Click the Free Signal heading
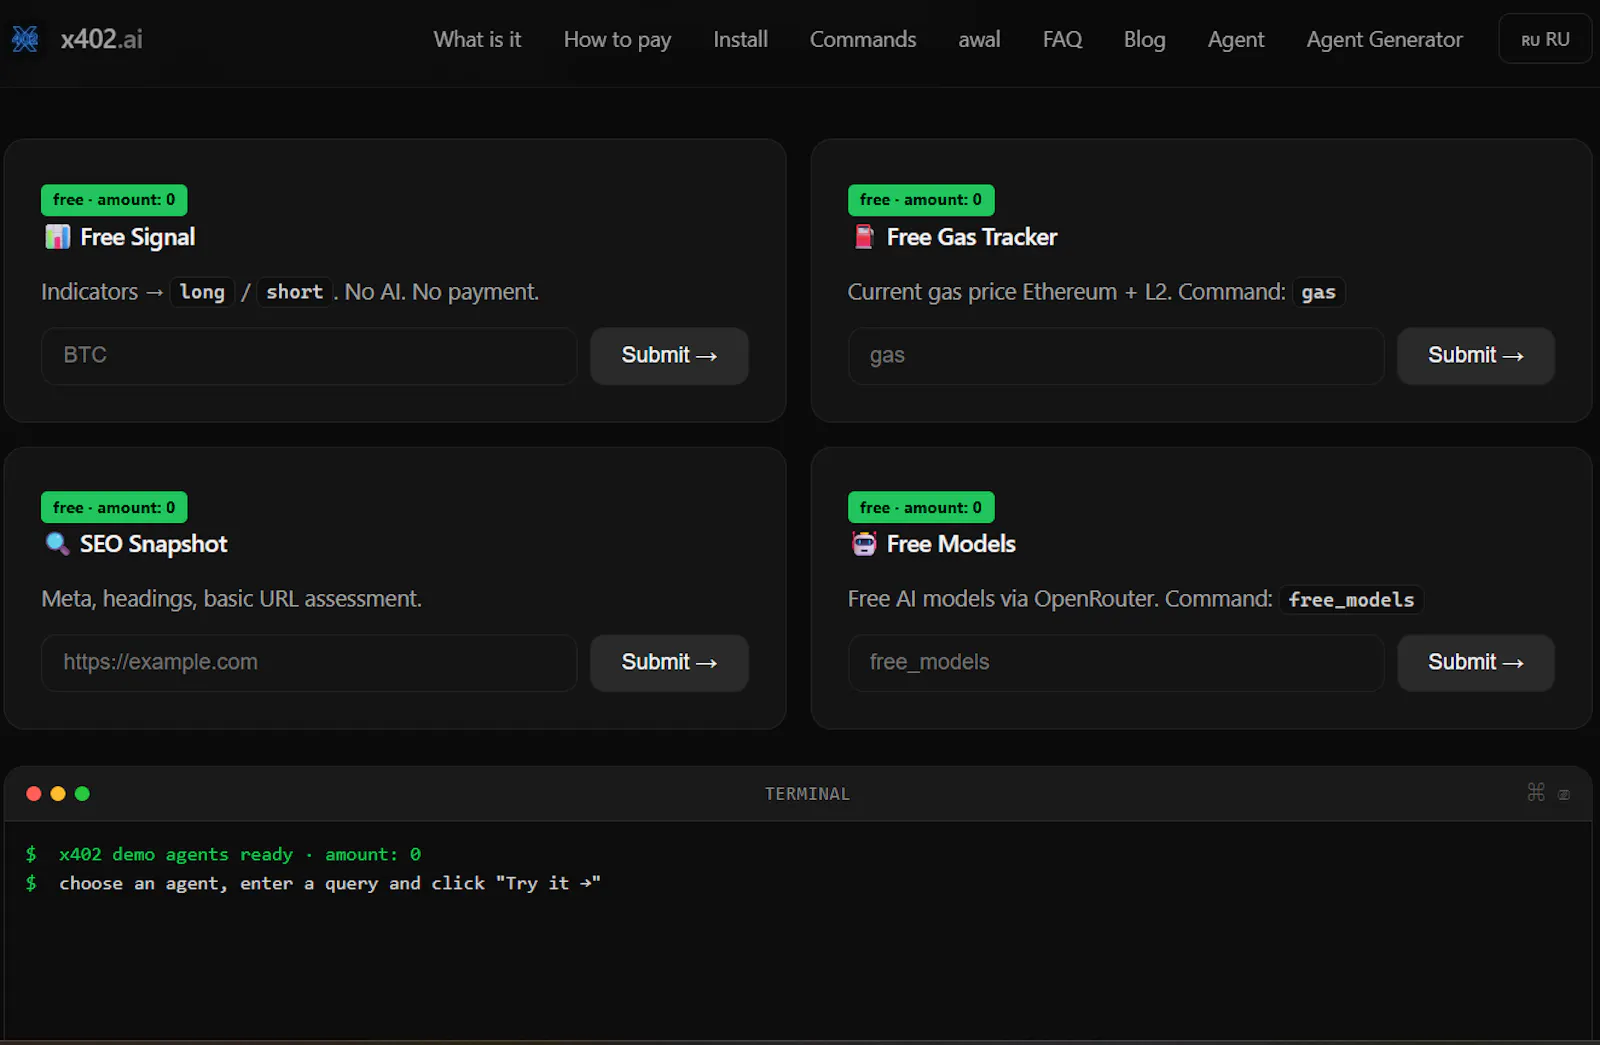 [137, 237]
